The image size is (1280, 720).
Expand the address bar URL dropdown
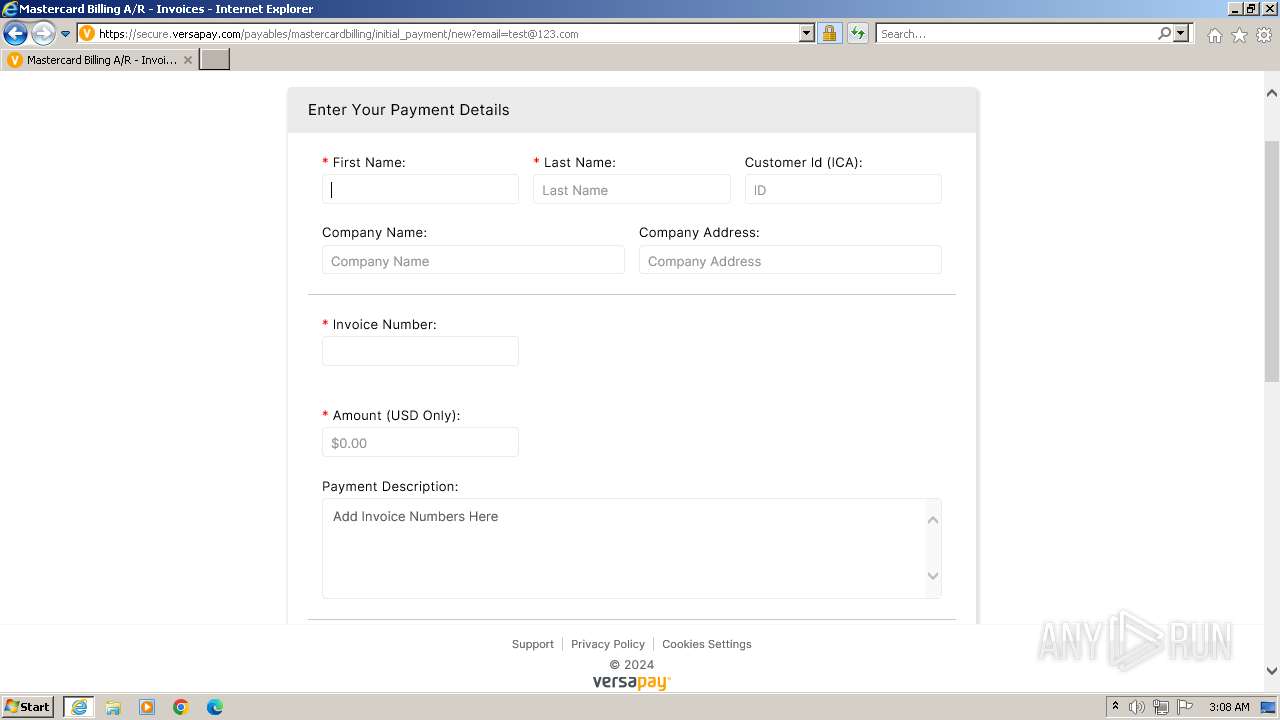tap(807, 34)
